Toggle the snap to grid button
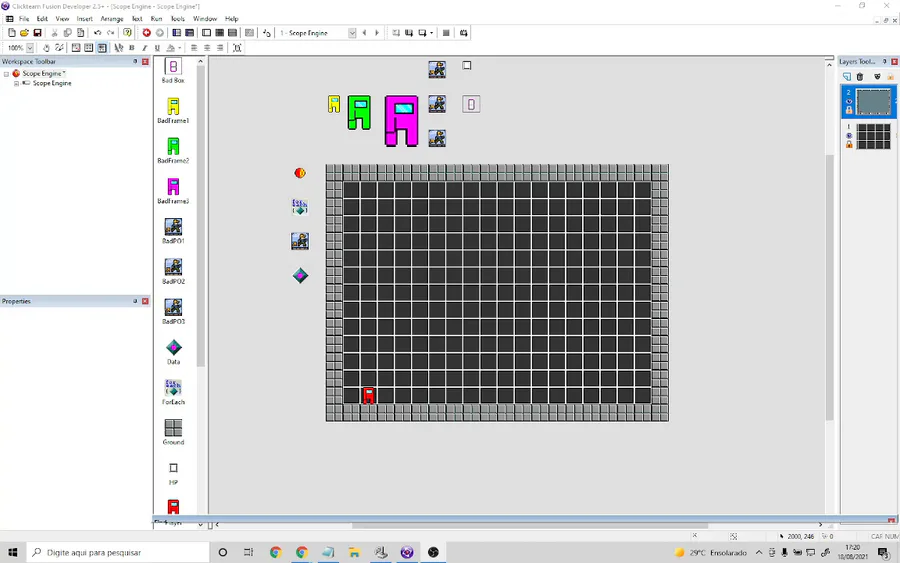900x563 pixels. click(102, 48)
